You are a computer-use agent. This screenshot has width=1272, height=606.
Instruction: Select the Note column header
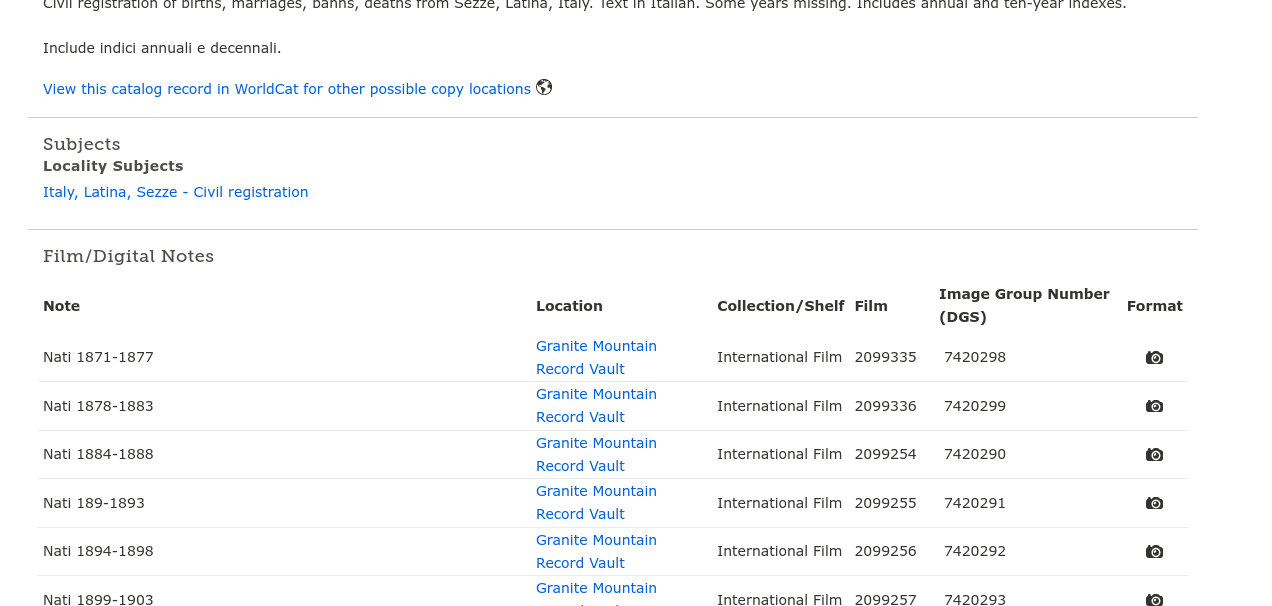point(61,306)
